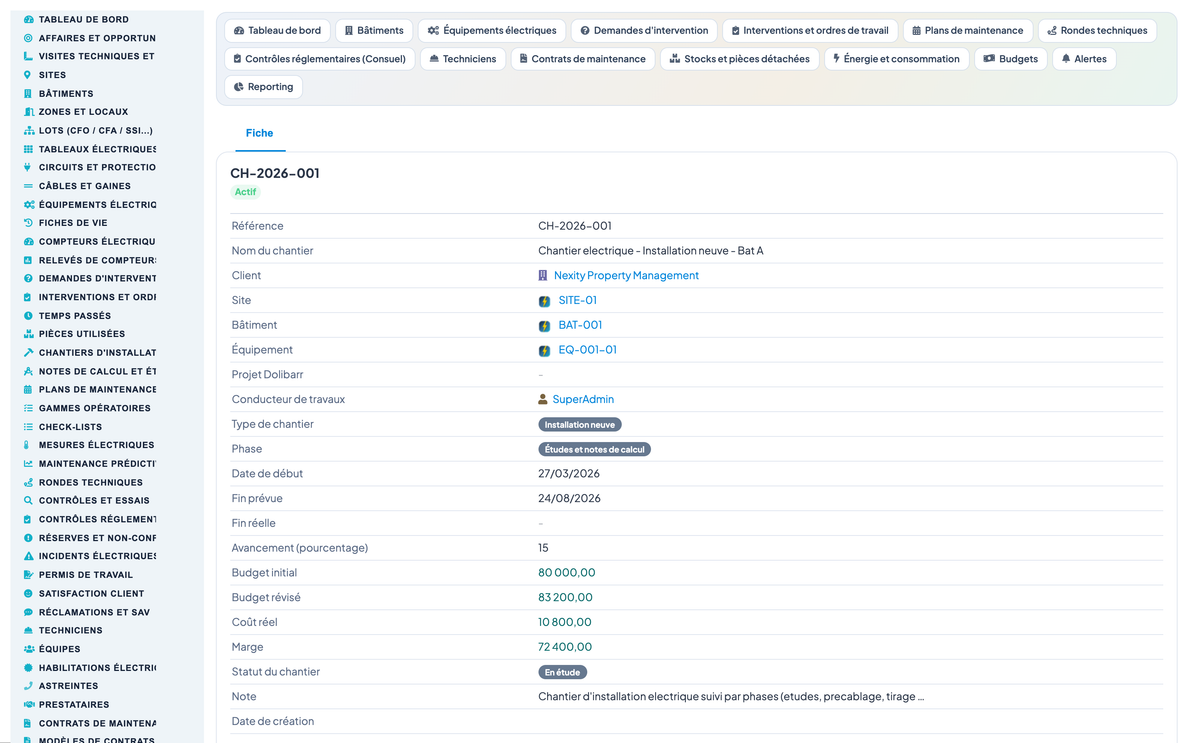Click the Tableau de bord top button
Image resolution: width=1200 pixels, height=743 pixels.
[277, 31]
